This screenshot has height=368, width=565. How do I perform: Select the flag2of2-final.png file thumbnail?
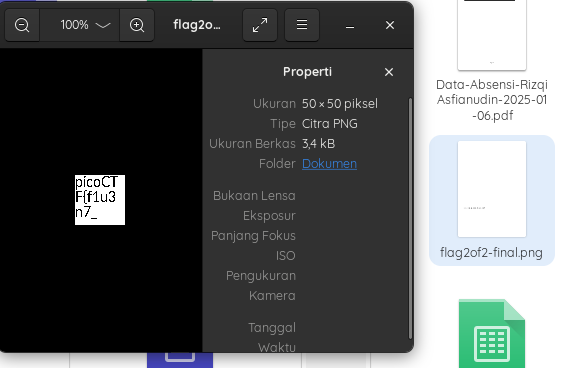[x=492, y=189]
